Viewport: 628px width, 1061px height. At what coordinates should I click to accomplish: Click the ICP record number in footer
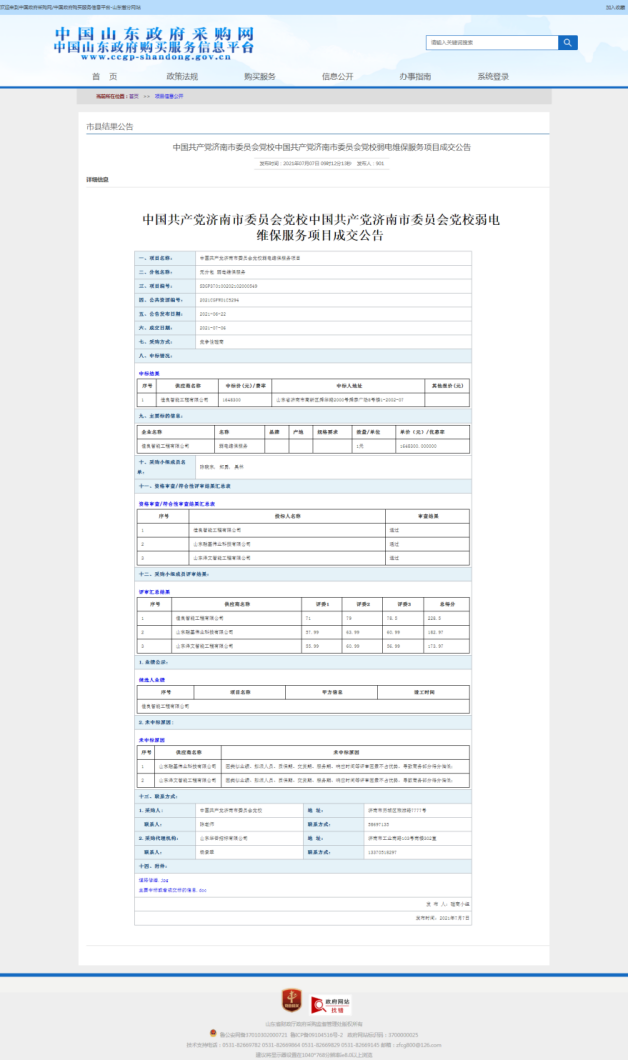(x=308, y=1034)
